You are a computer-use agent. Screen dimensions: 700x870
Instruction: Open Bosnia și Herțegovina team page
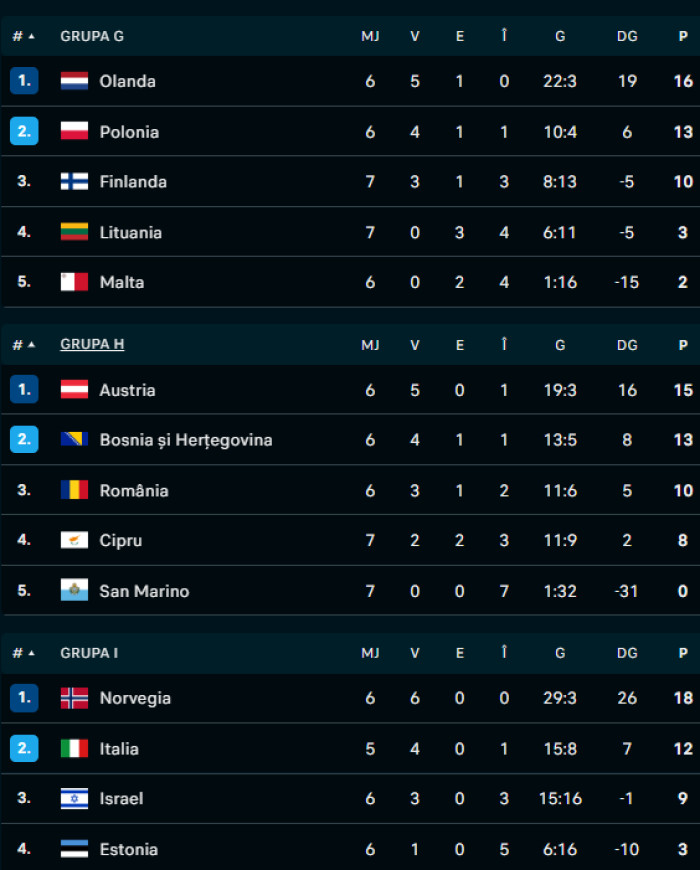(186, 440)
